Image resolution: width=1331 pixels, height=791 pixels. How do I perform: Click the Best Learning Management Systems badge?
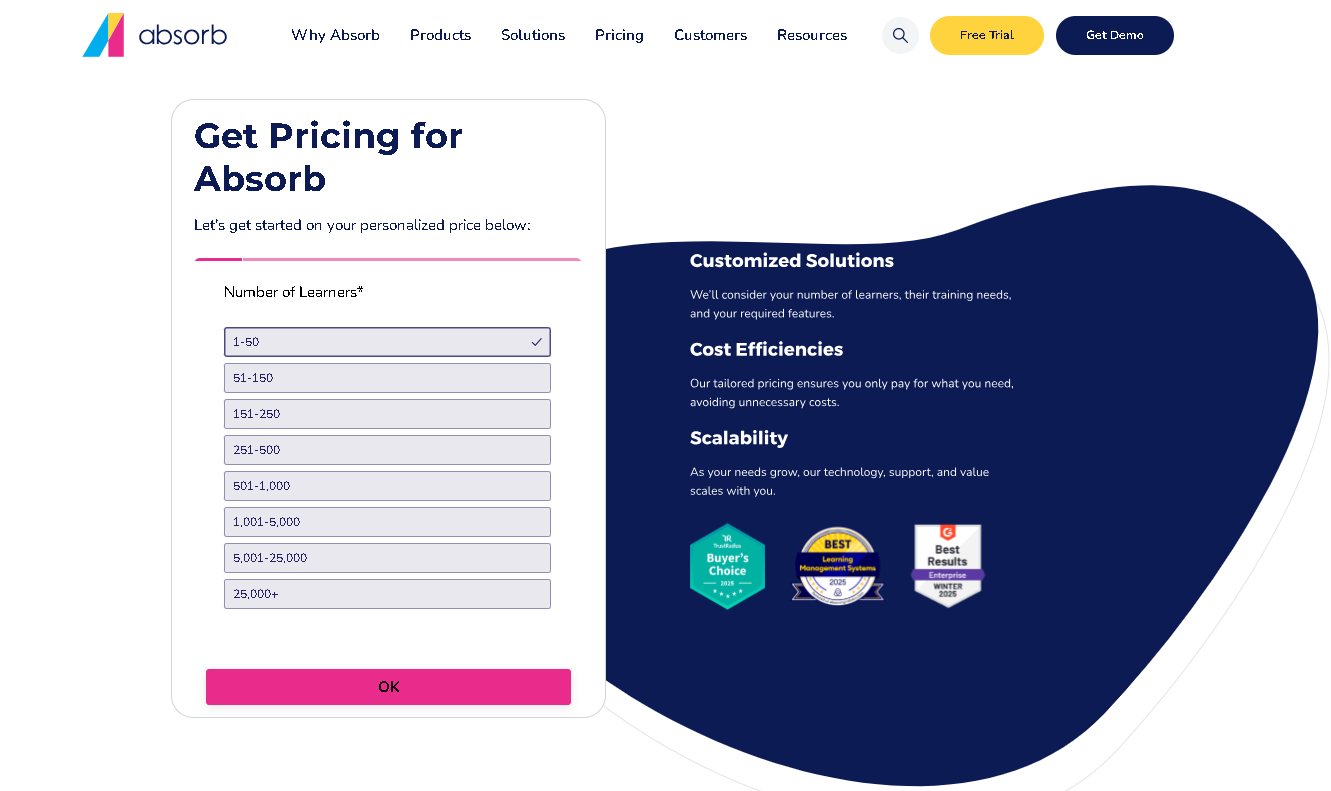tap(837, 566)
